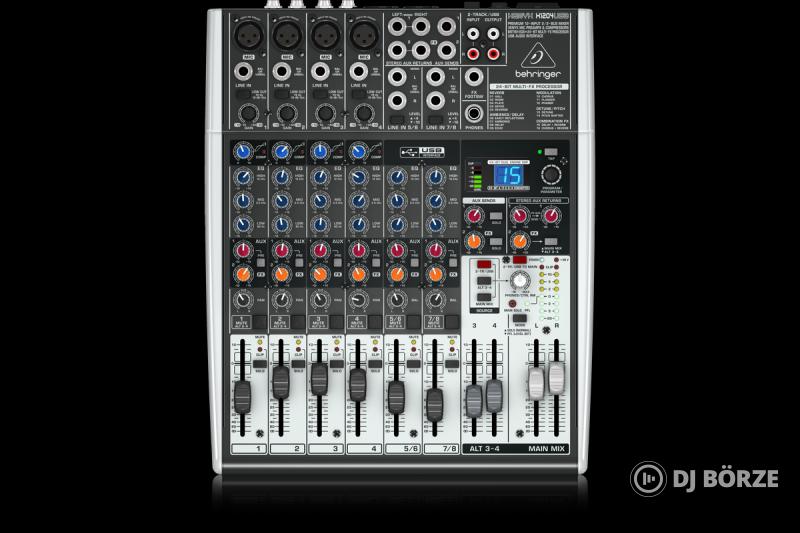Click channel 1 fader handle
Image resolution: width=800 pixels, height=533 pixels.
tap(242, 397)
